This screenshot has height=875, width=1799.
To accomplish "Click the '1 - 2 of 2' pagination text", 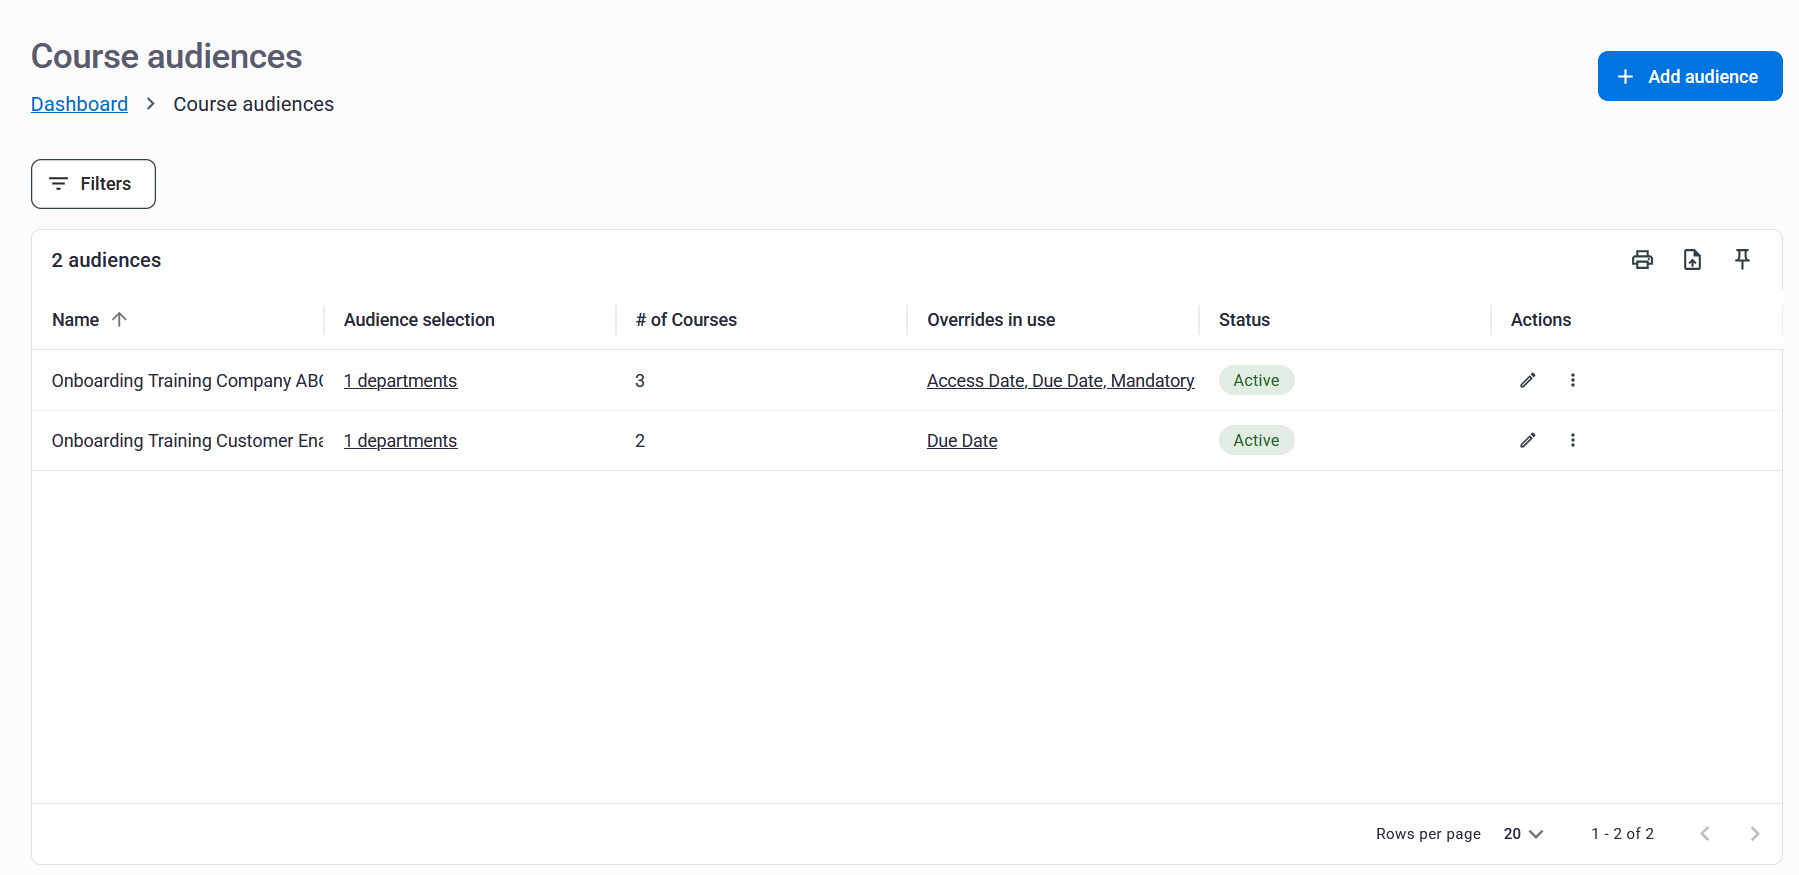I will (x=1622, y=834).
